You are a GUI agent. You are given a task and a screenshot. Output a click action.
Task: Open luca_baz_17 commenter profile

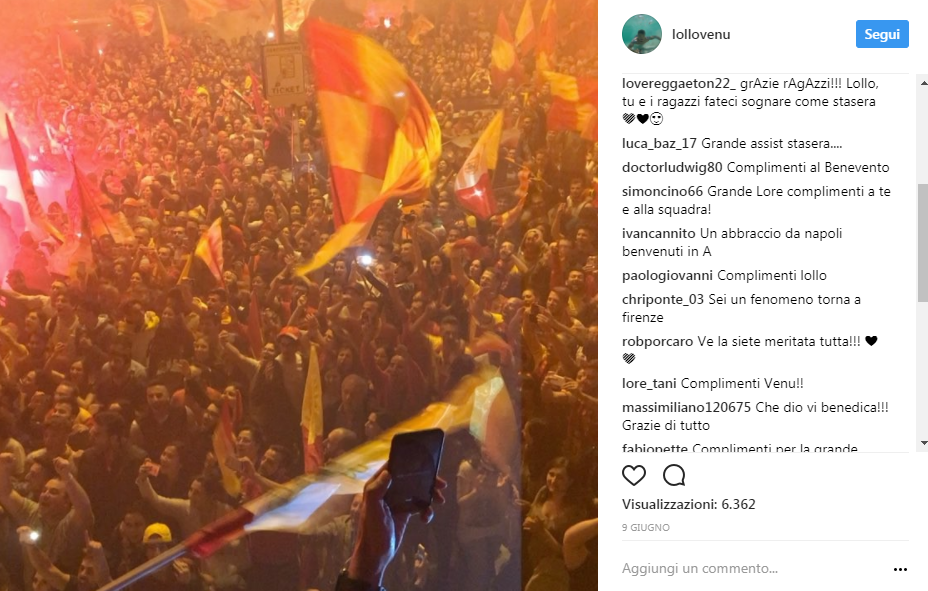[x=659, y=144]
